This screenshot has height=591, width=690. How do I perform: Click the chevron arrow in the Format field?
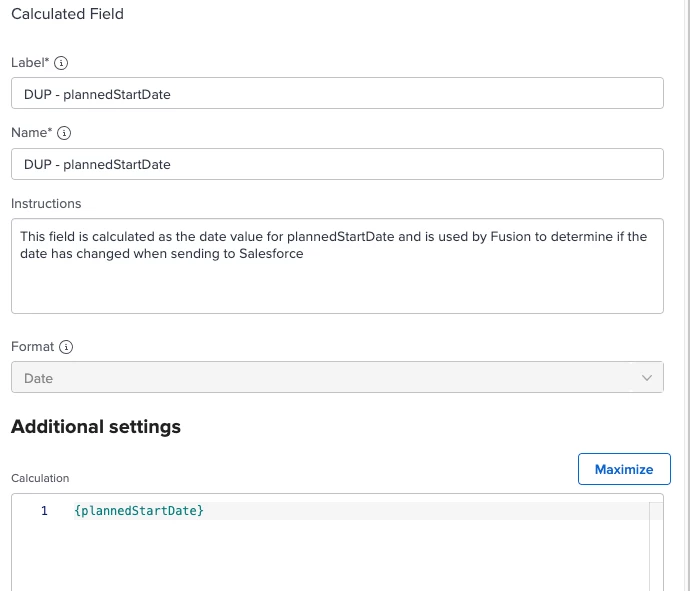point(646,377)
